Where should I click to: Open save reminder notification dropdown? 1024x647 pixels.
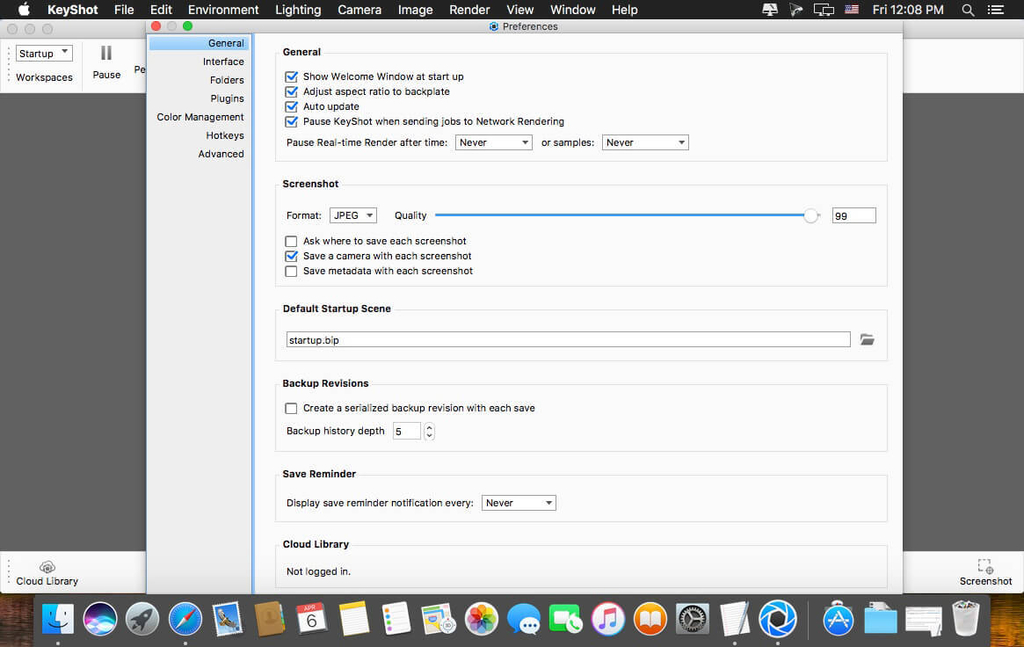tap(519, 503)
